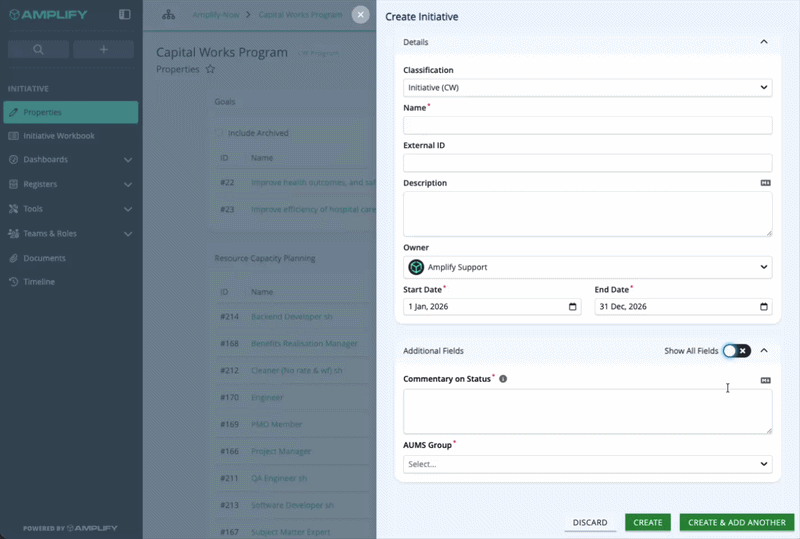
Task: Open the End Date calendar icon
Action: [x=764, y=306]
